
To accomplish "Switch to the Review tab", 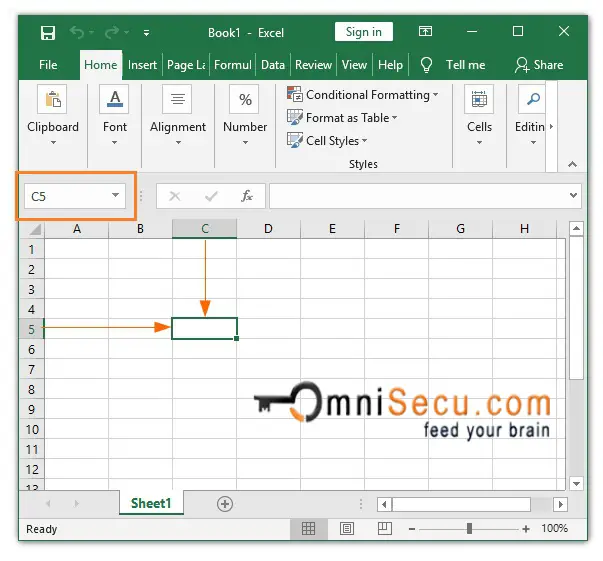I will [313, 65].
